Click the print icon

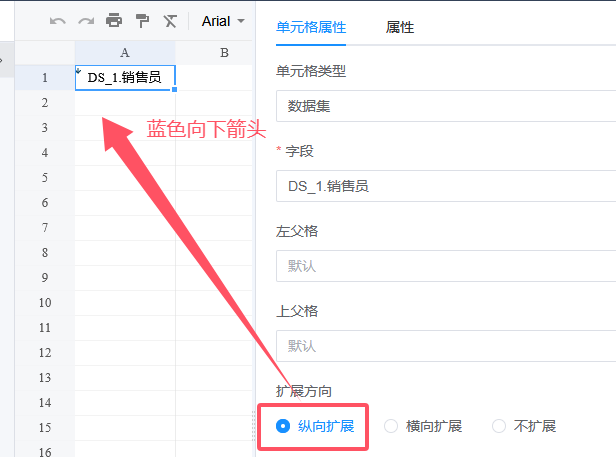(114, 21)
